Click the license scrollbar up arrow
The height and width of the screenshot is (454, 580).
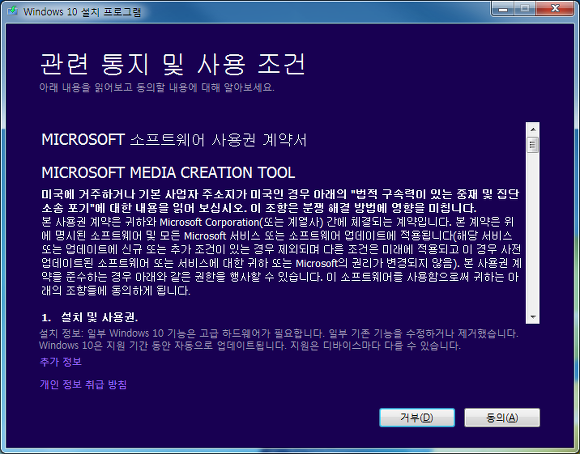click(x=533, y=129)
